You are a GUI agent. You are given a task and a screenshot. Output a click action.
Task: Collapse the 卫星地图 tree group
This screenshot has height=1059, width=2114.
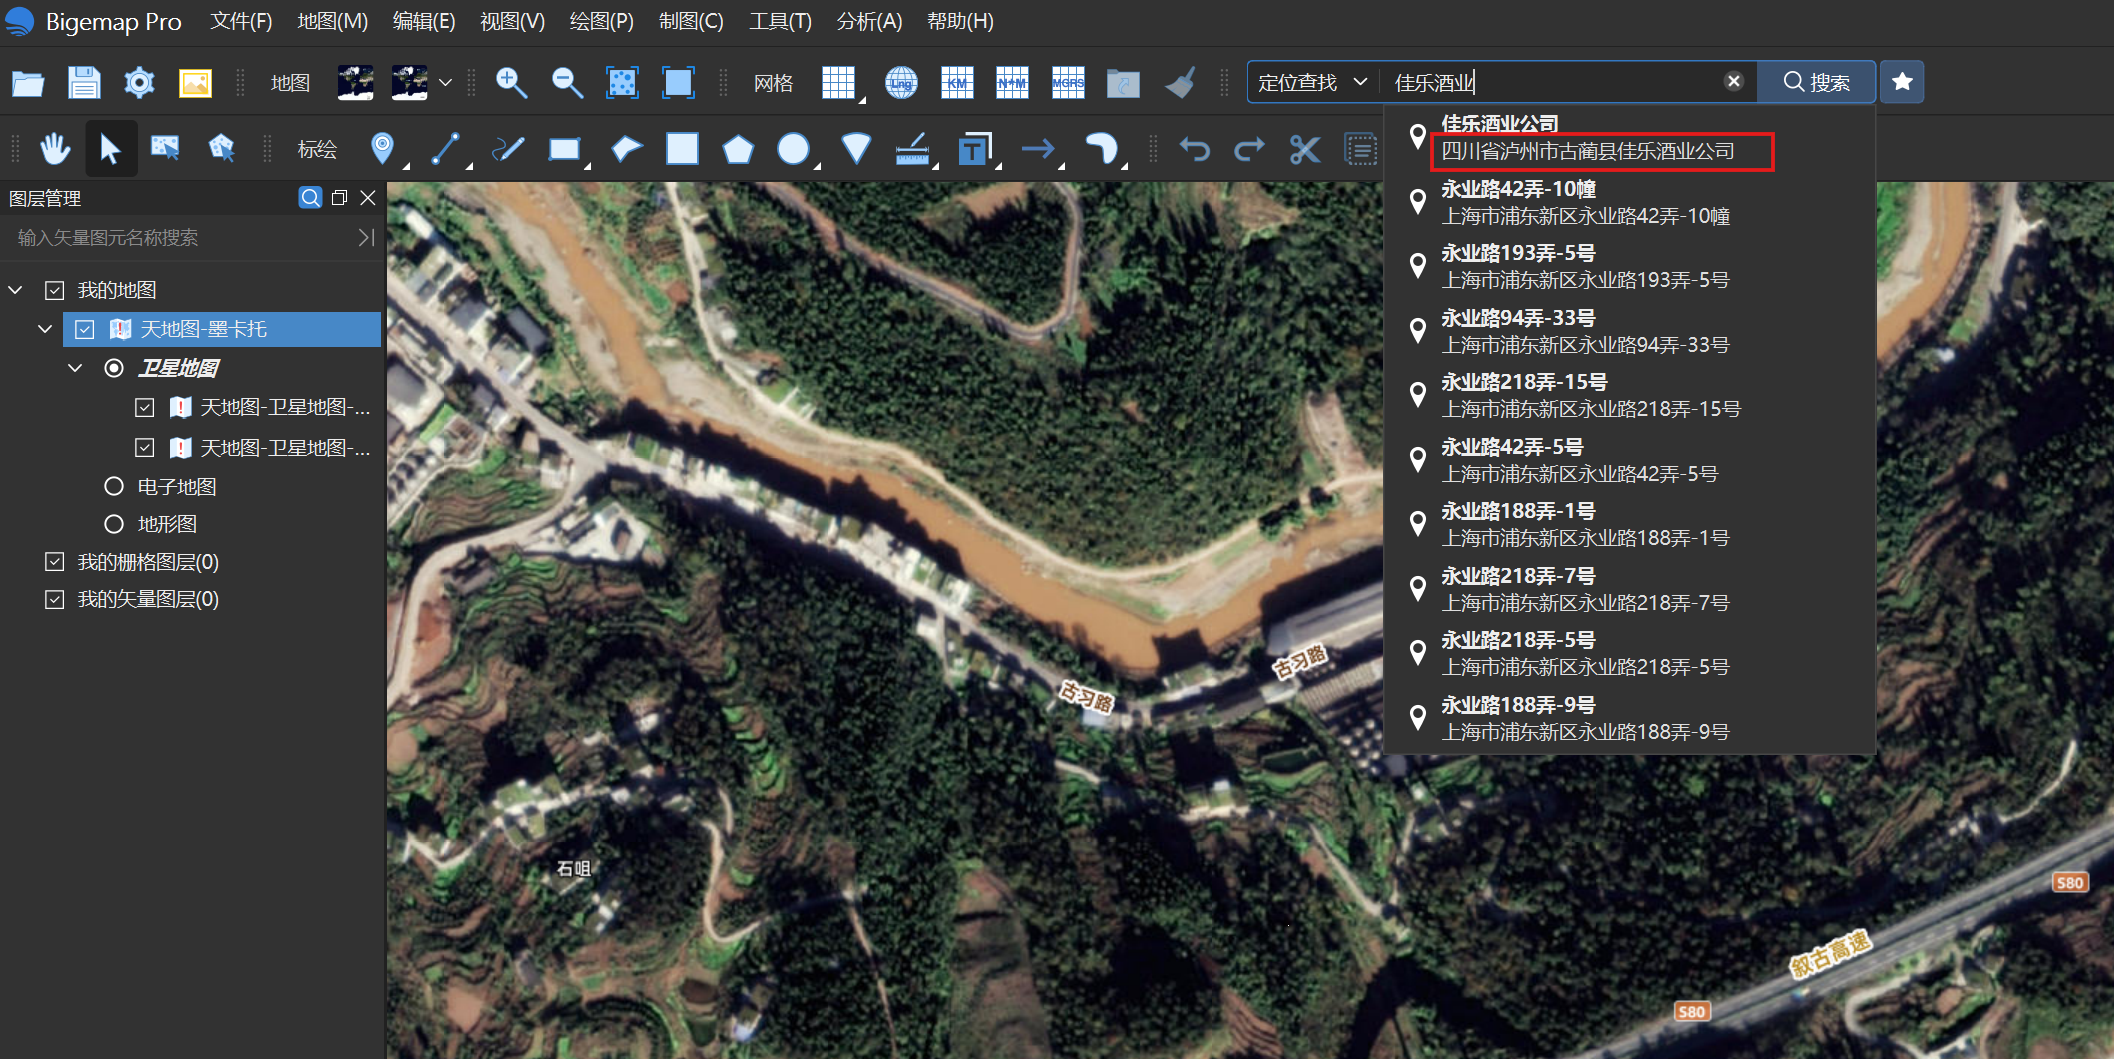[x=75, y=368]
